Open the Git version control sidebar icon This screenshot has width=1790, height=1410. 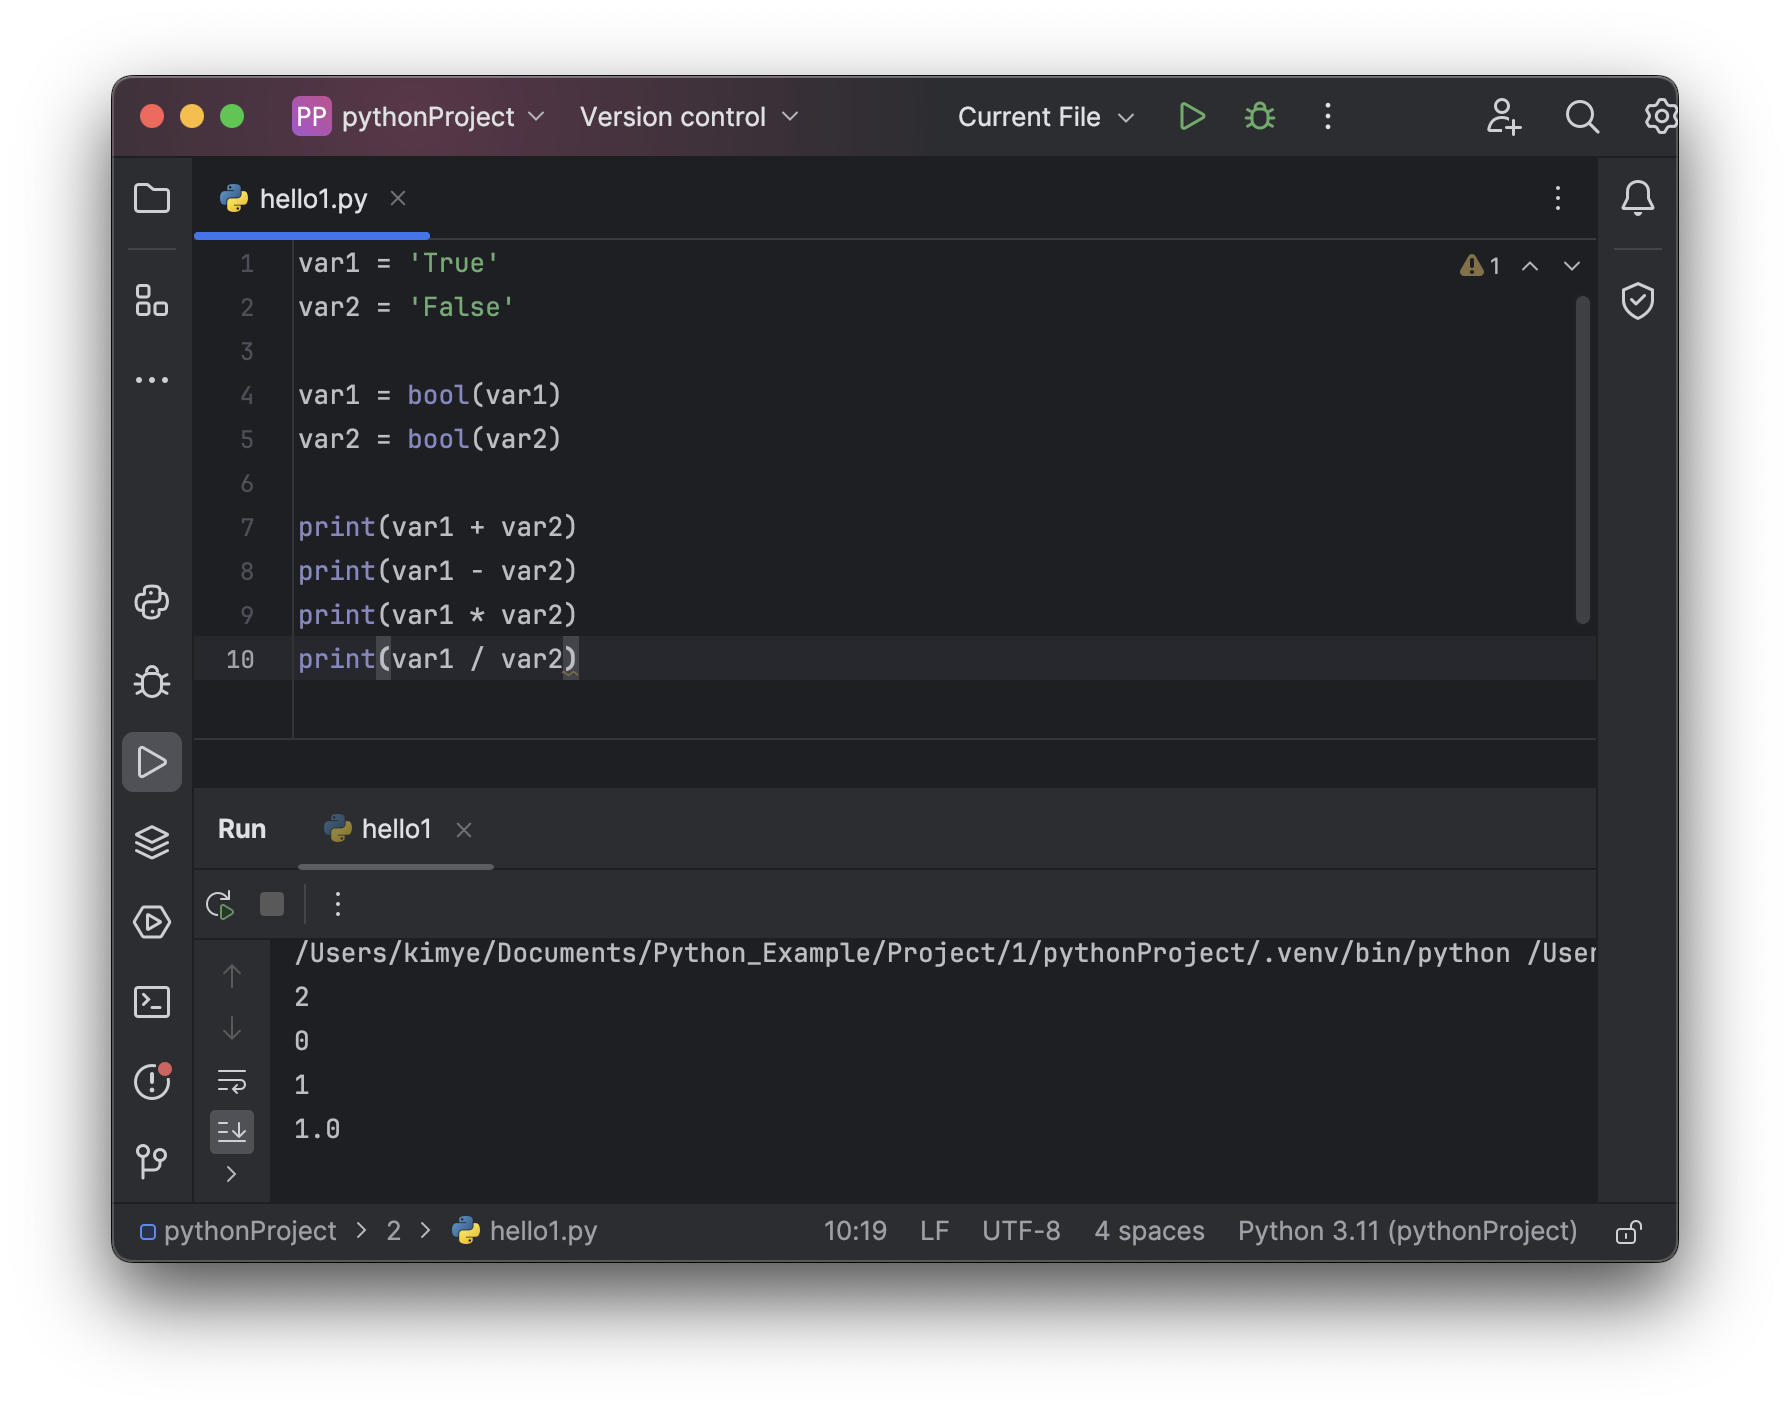[152, 1161]
